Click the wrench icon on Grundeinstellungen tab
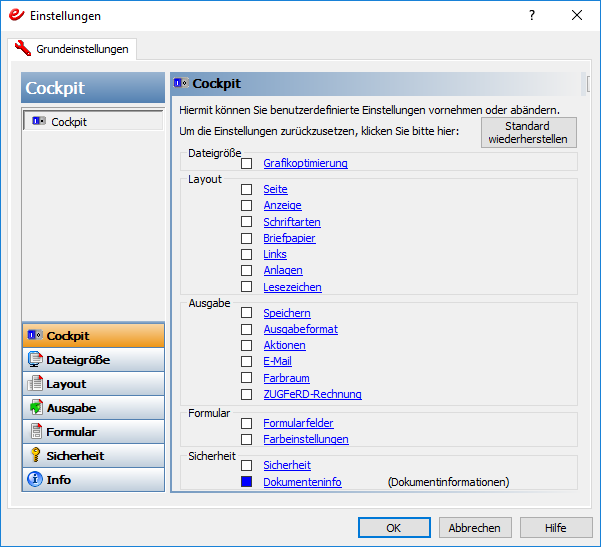 (23, 49)
